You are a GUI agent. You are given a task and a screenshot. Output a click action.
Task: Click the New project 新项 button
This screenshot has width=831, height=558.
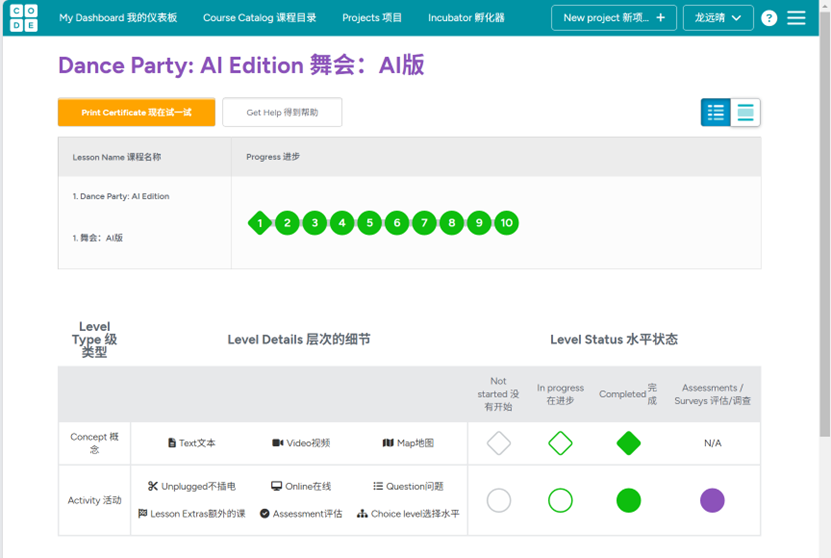(614, 18)
